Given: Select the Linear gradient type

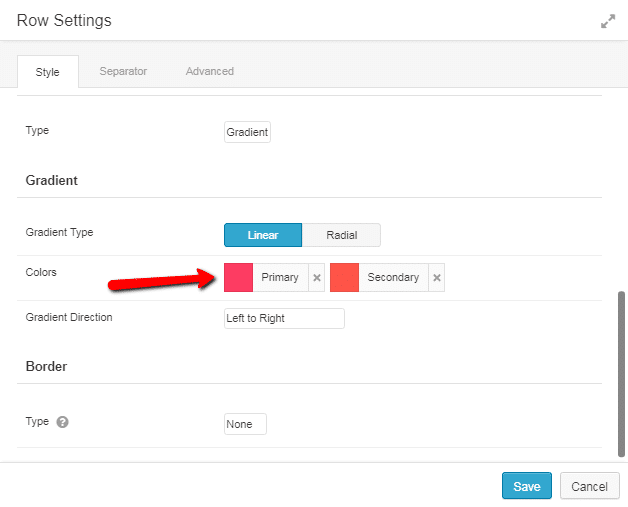Looking at the screenshot, I should click(263, 235).
